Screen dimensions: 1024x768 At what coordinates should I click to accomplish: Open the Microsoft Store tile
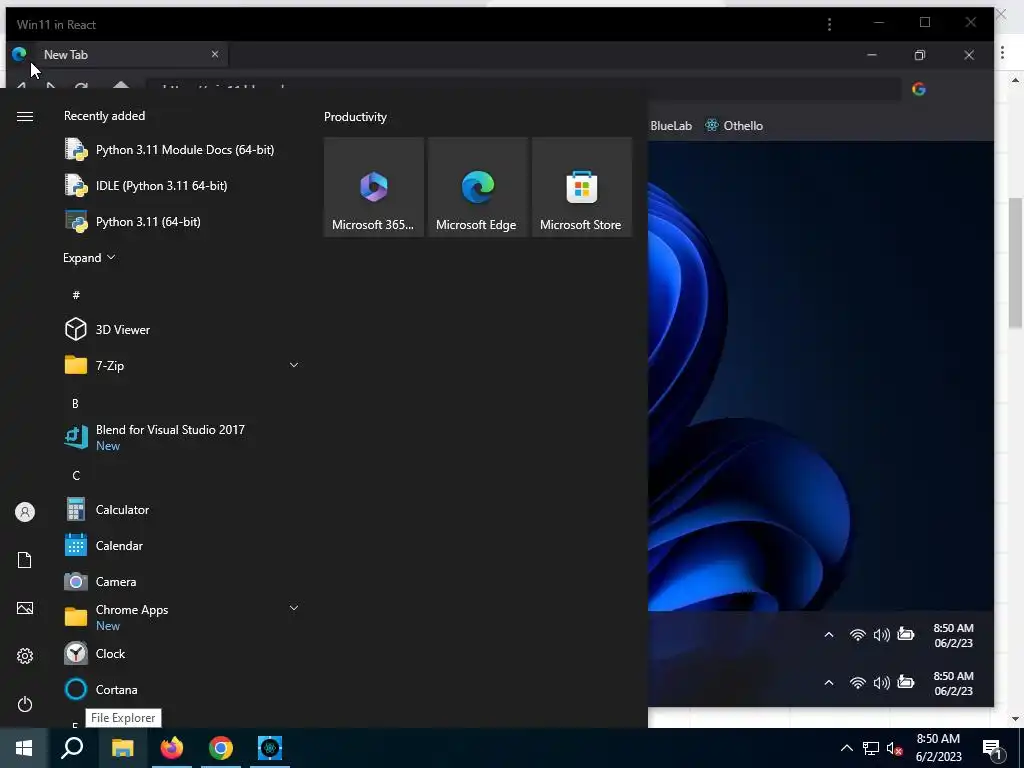[x=582, y=187]
